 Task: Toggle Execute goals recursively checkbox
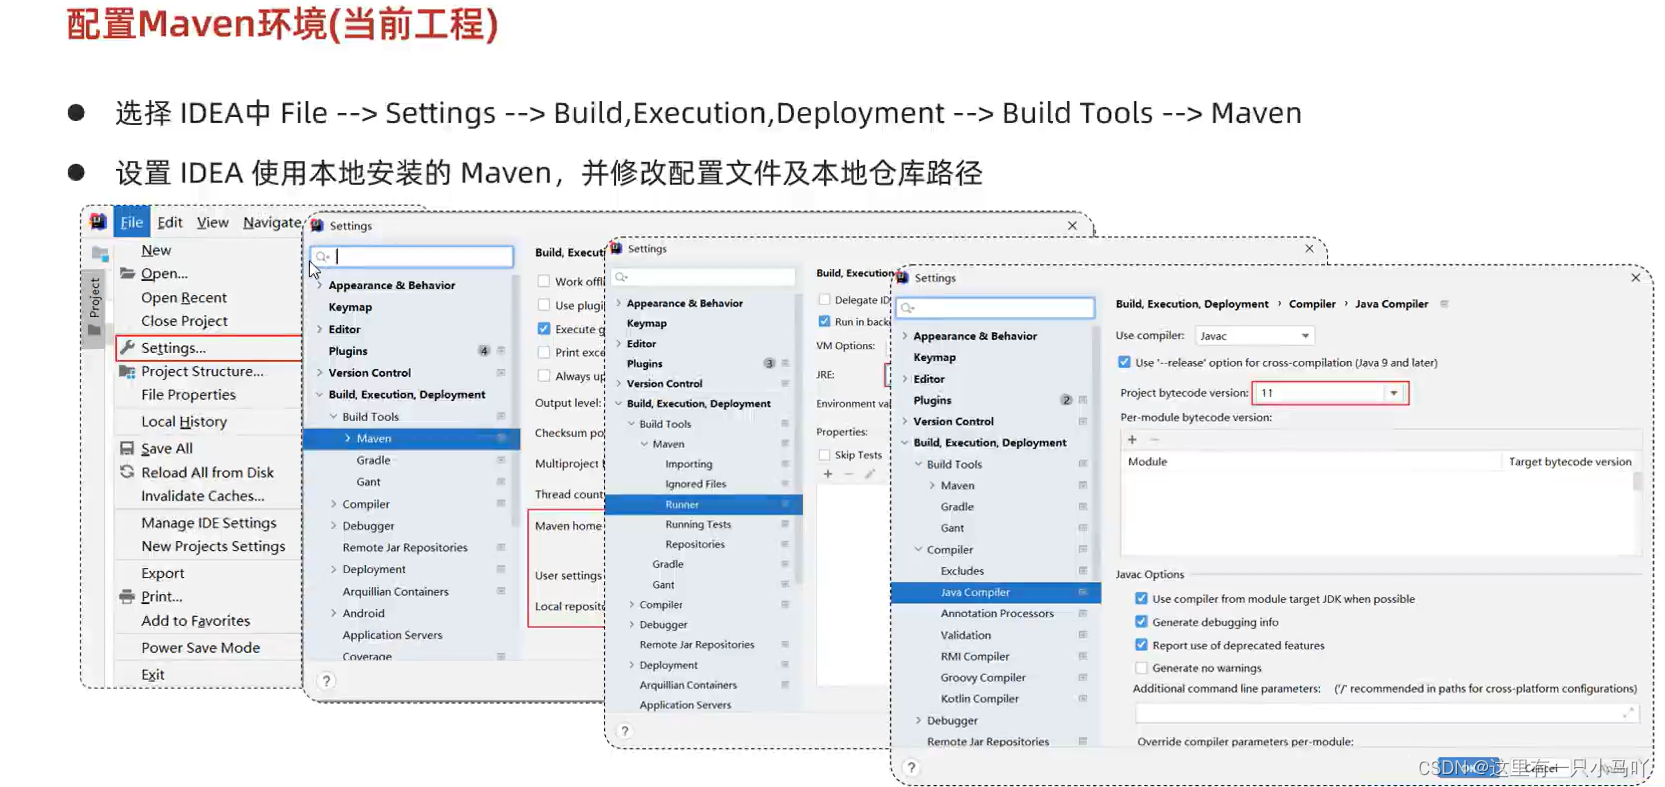click(x=544, y=328)
